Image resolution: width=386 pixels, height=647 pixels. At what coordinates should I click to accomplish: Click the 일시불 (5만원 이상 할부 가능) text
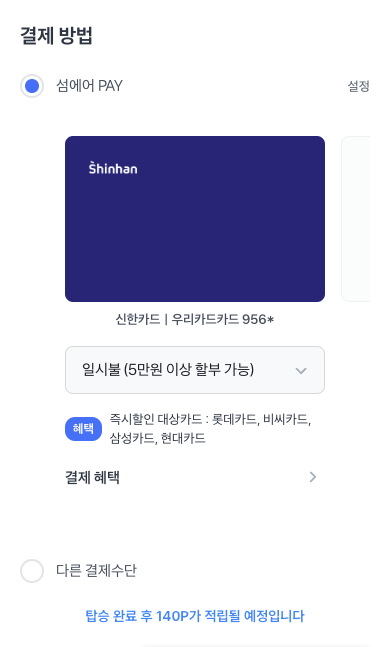168,369
